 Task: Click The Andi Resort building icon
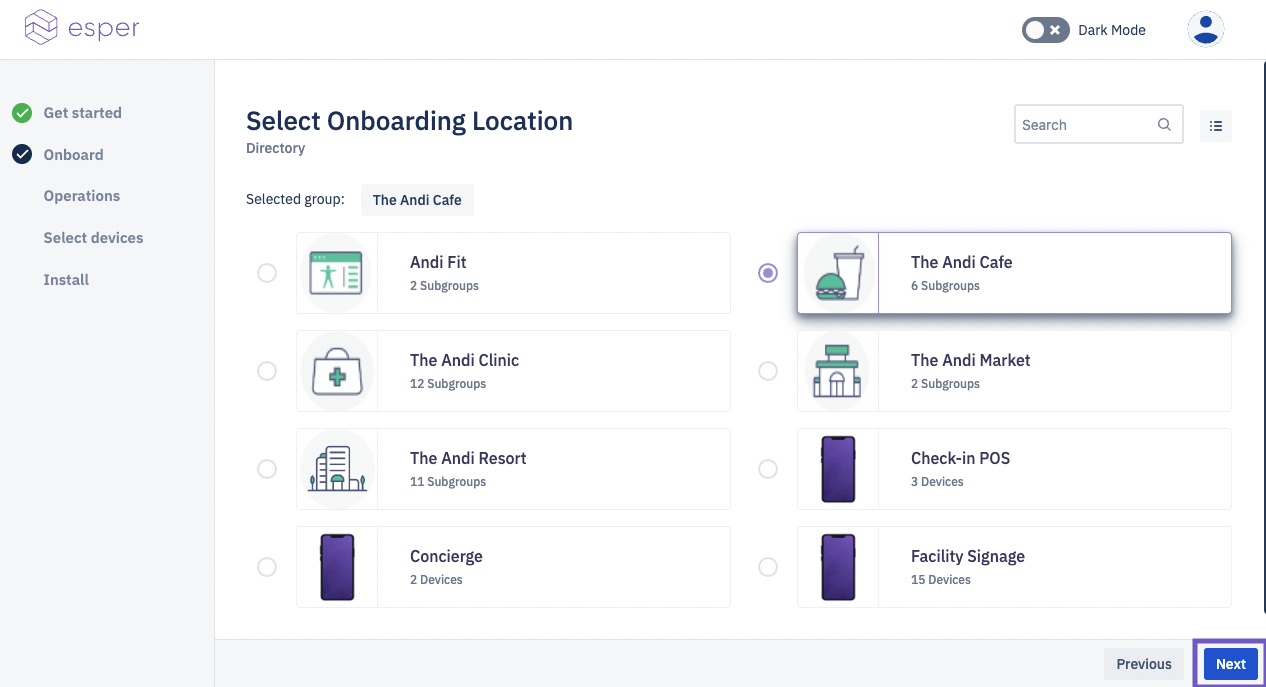coord(336,469)
